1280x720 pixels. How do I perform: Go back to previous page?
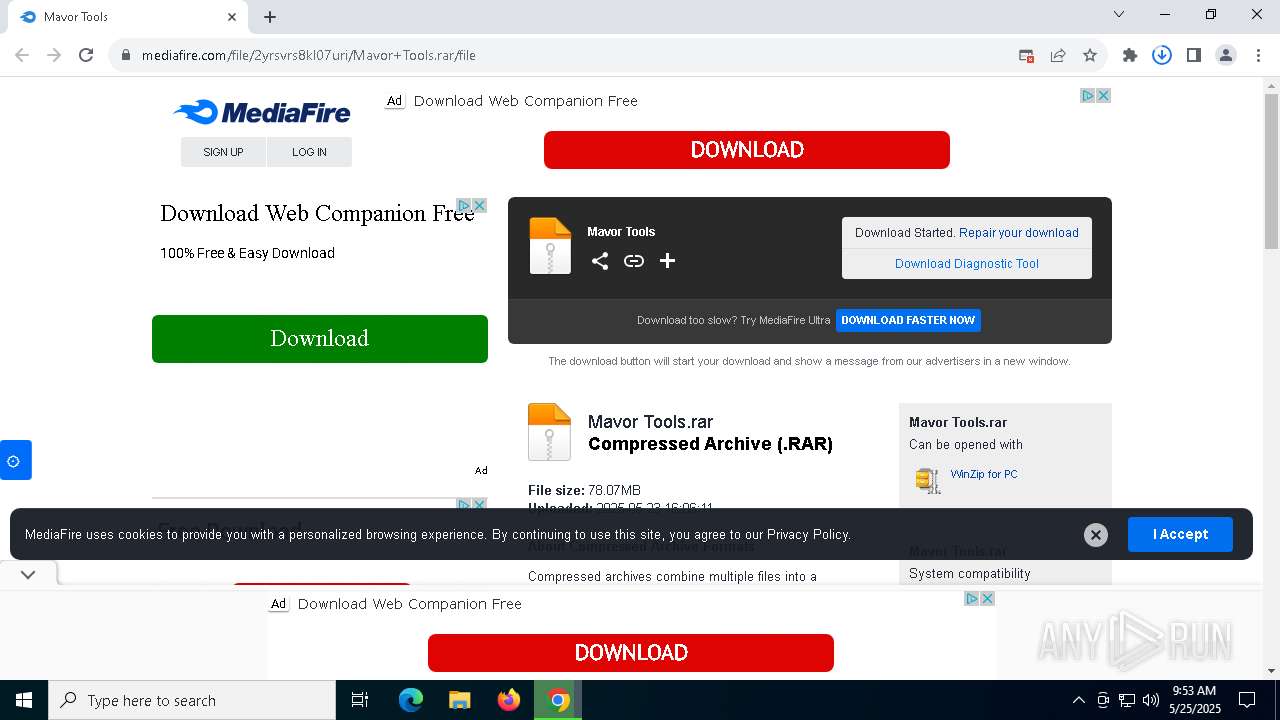click(x=22, y=55)
